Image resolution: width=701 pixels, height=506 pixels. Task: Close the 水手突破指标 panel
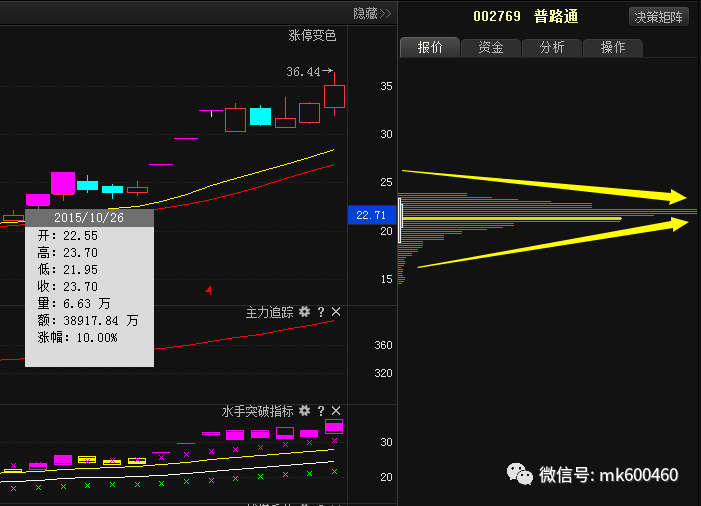336,411
